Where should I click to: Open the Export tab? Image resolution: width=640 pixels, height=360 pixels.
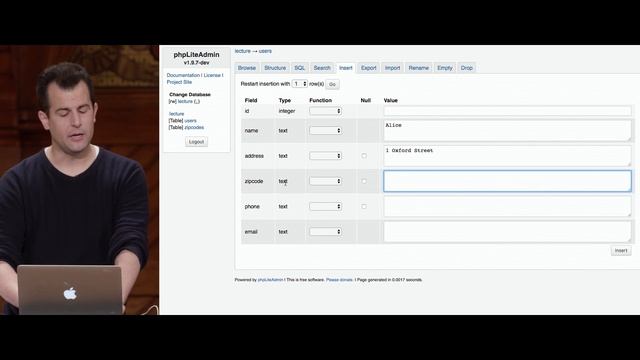point(369,68)
